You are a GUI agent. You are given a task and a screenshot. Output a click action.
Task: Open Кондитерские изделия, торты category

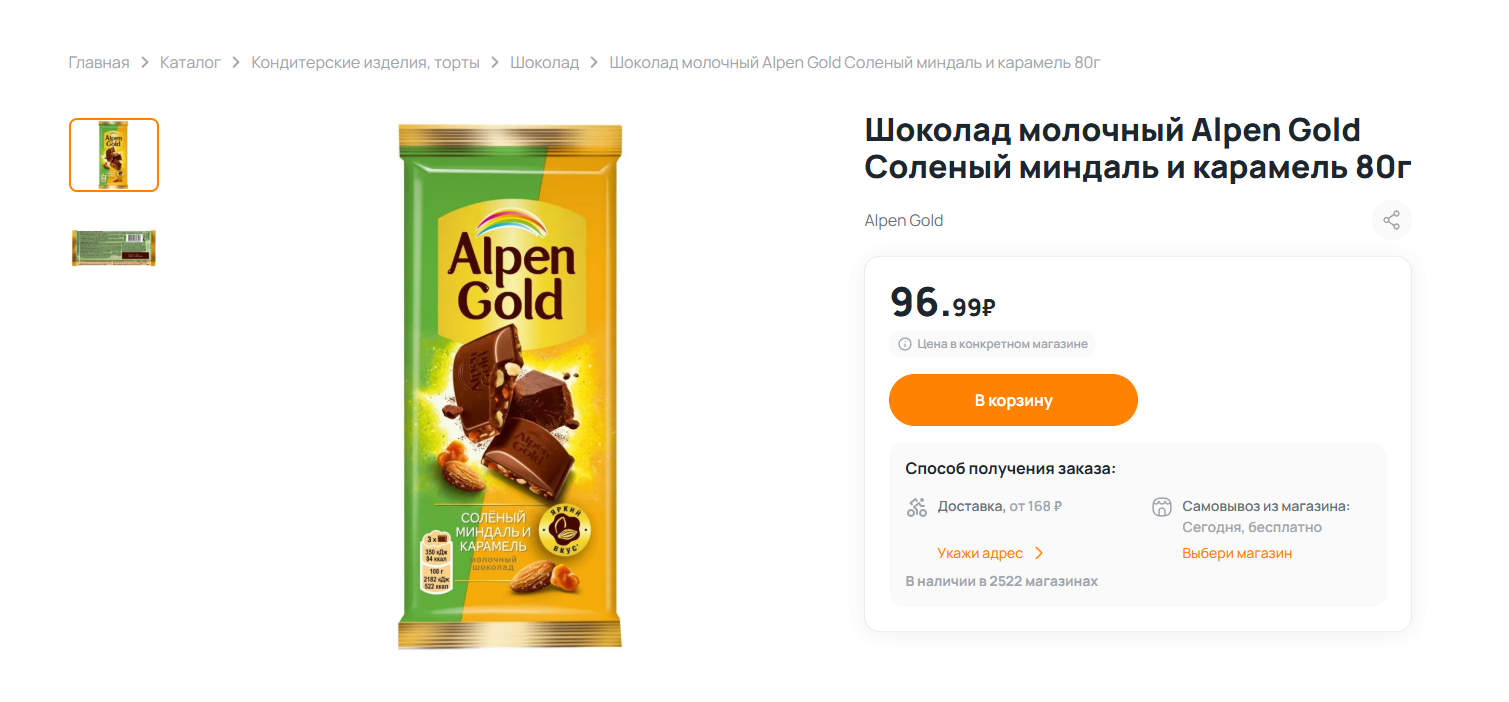[x=365, y=63]
